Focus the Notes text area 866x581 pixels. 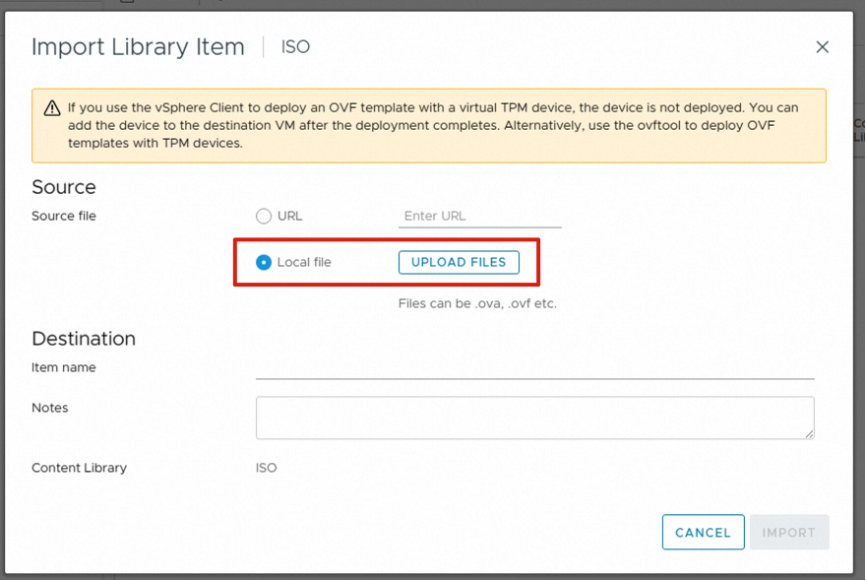point(534,417)
